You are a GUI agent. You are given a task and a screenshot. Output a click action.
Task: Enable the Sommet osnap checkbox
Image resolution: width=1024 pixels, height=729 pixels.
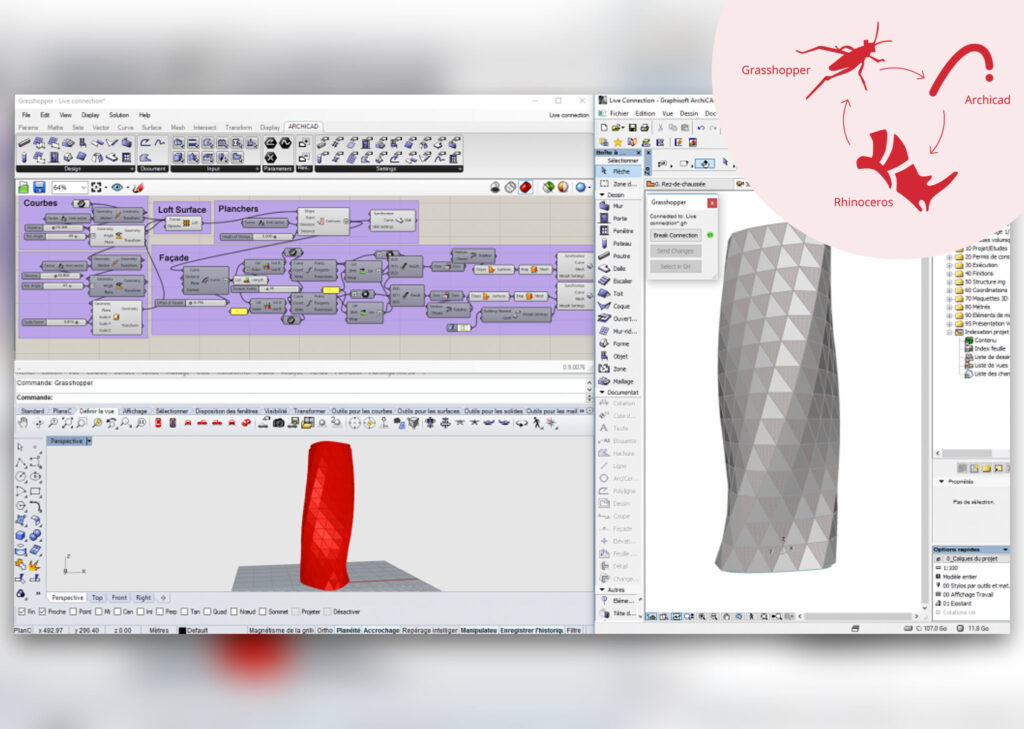pos(263,612)
